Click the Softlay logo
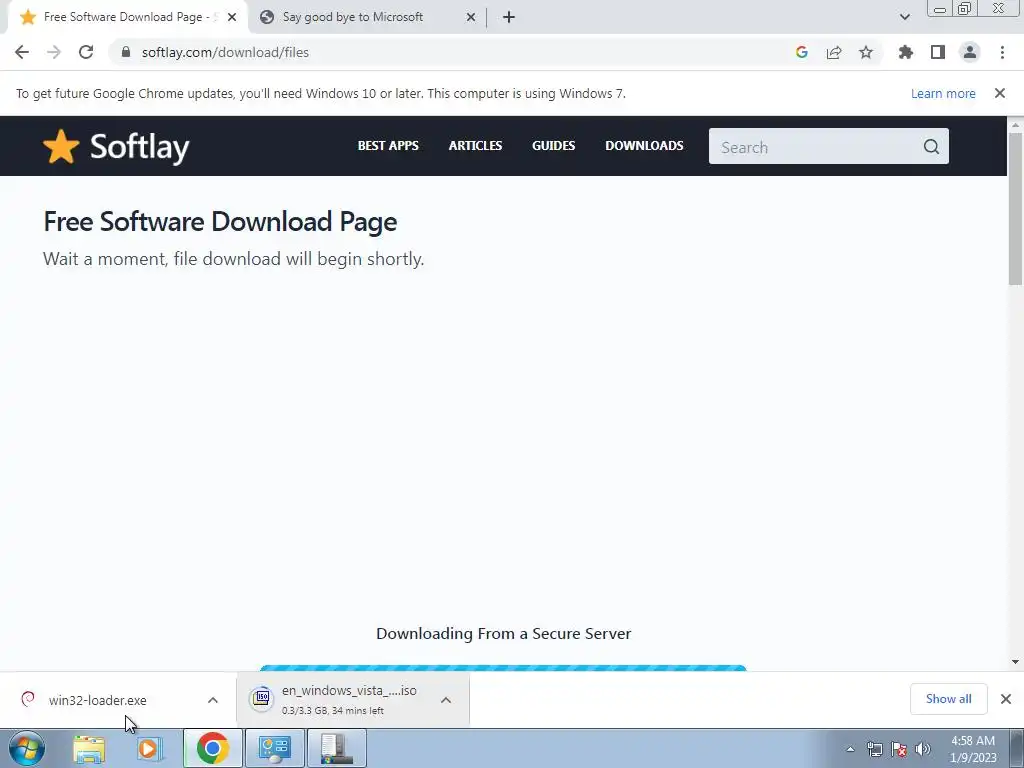Image resolution: width=1024 pixels, height=768 pixels. (x=116, y=146)
